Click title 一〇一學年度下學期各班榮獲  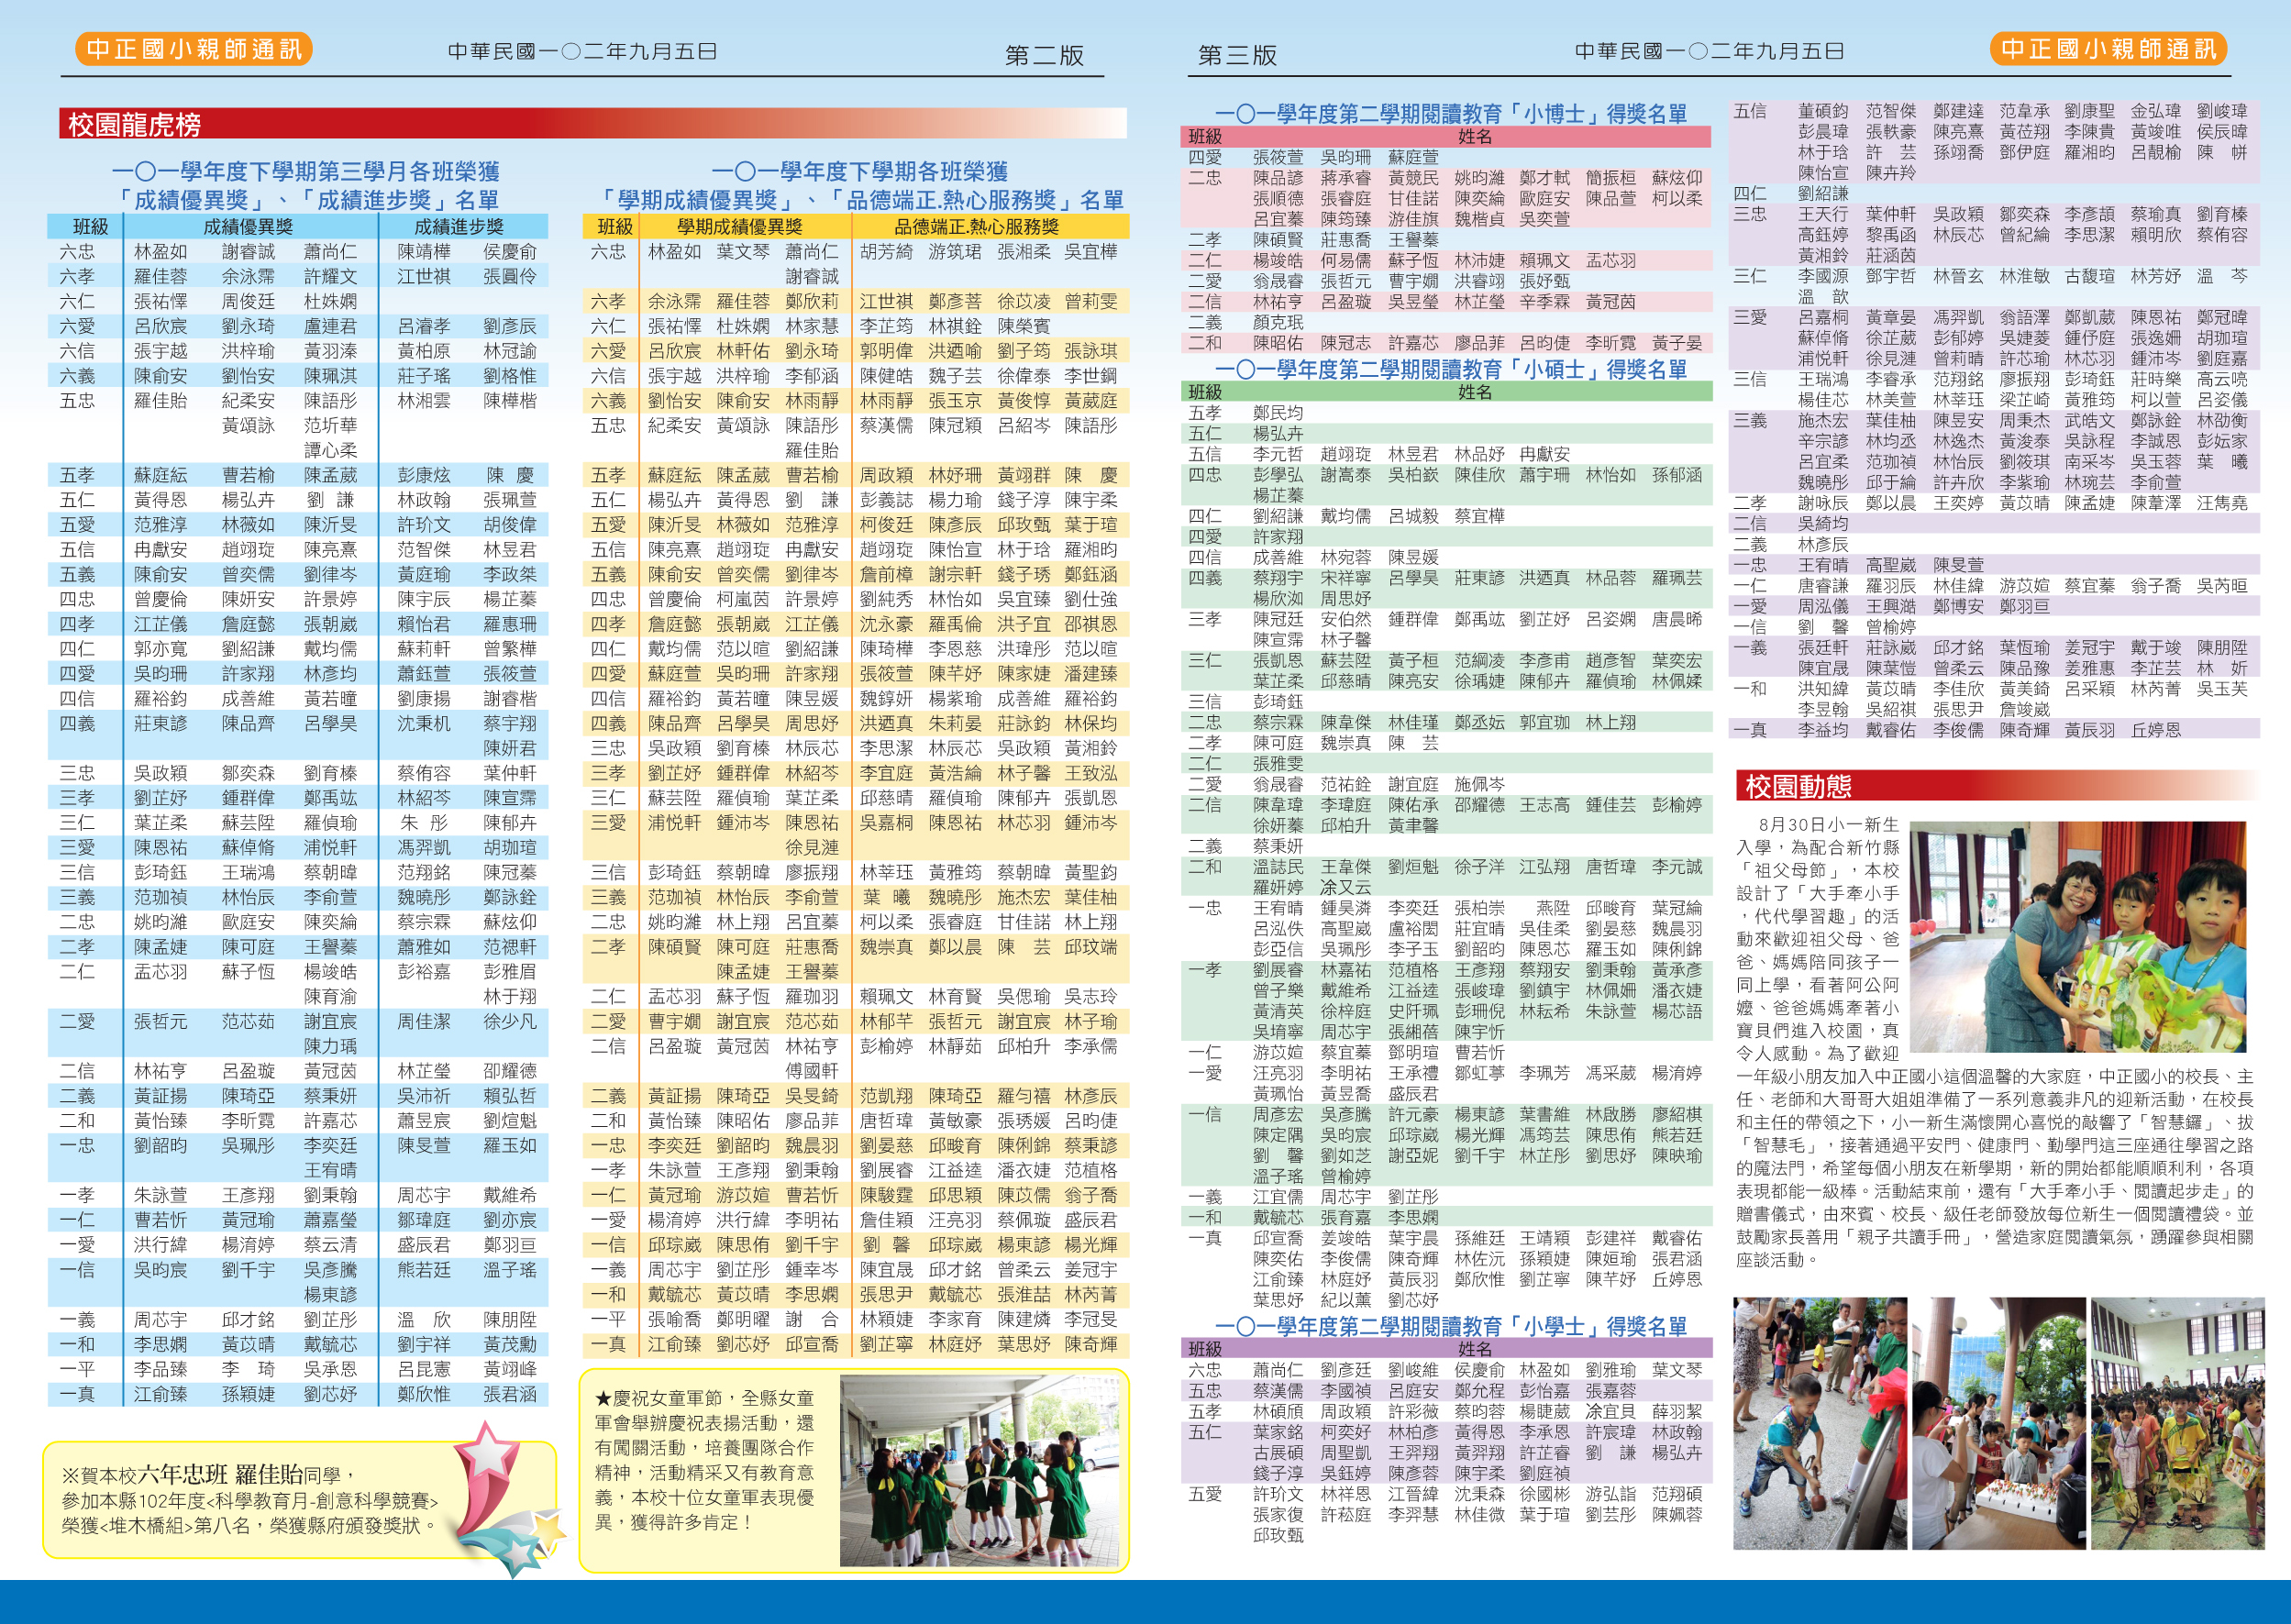click(x=859, y=172)
